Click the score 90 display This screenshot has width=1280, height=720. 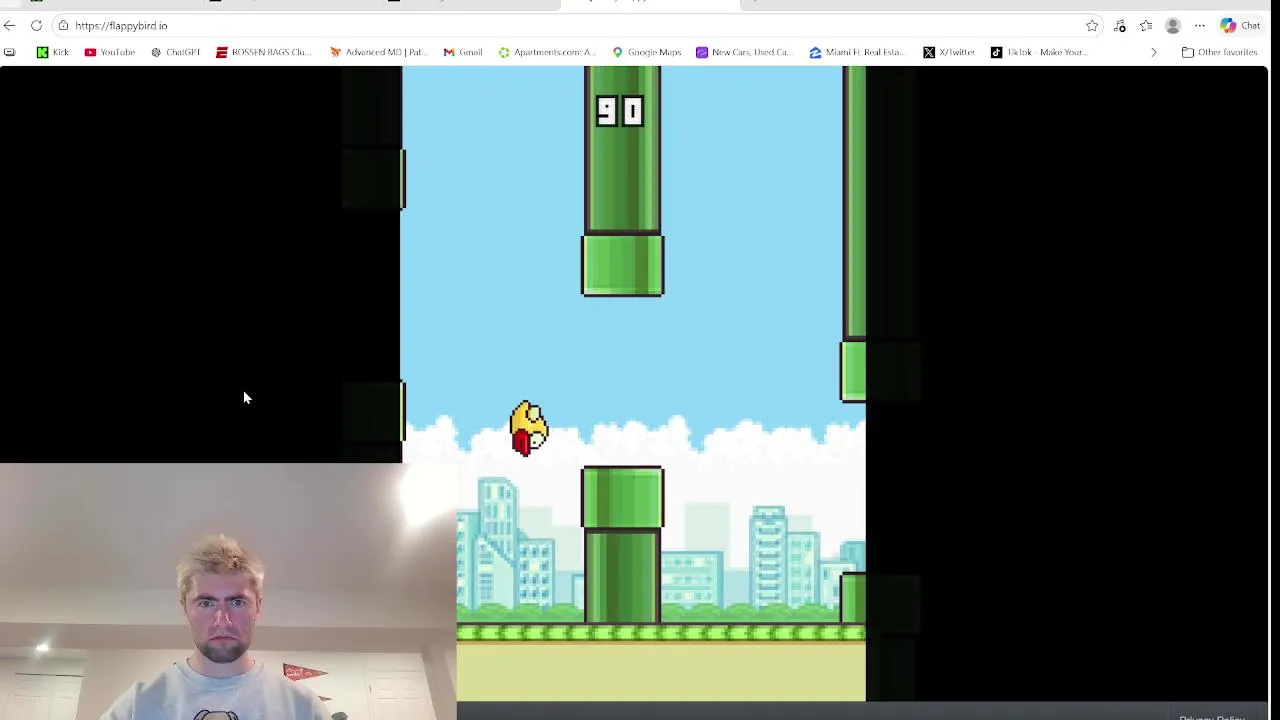tap(619, 111)
